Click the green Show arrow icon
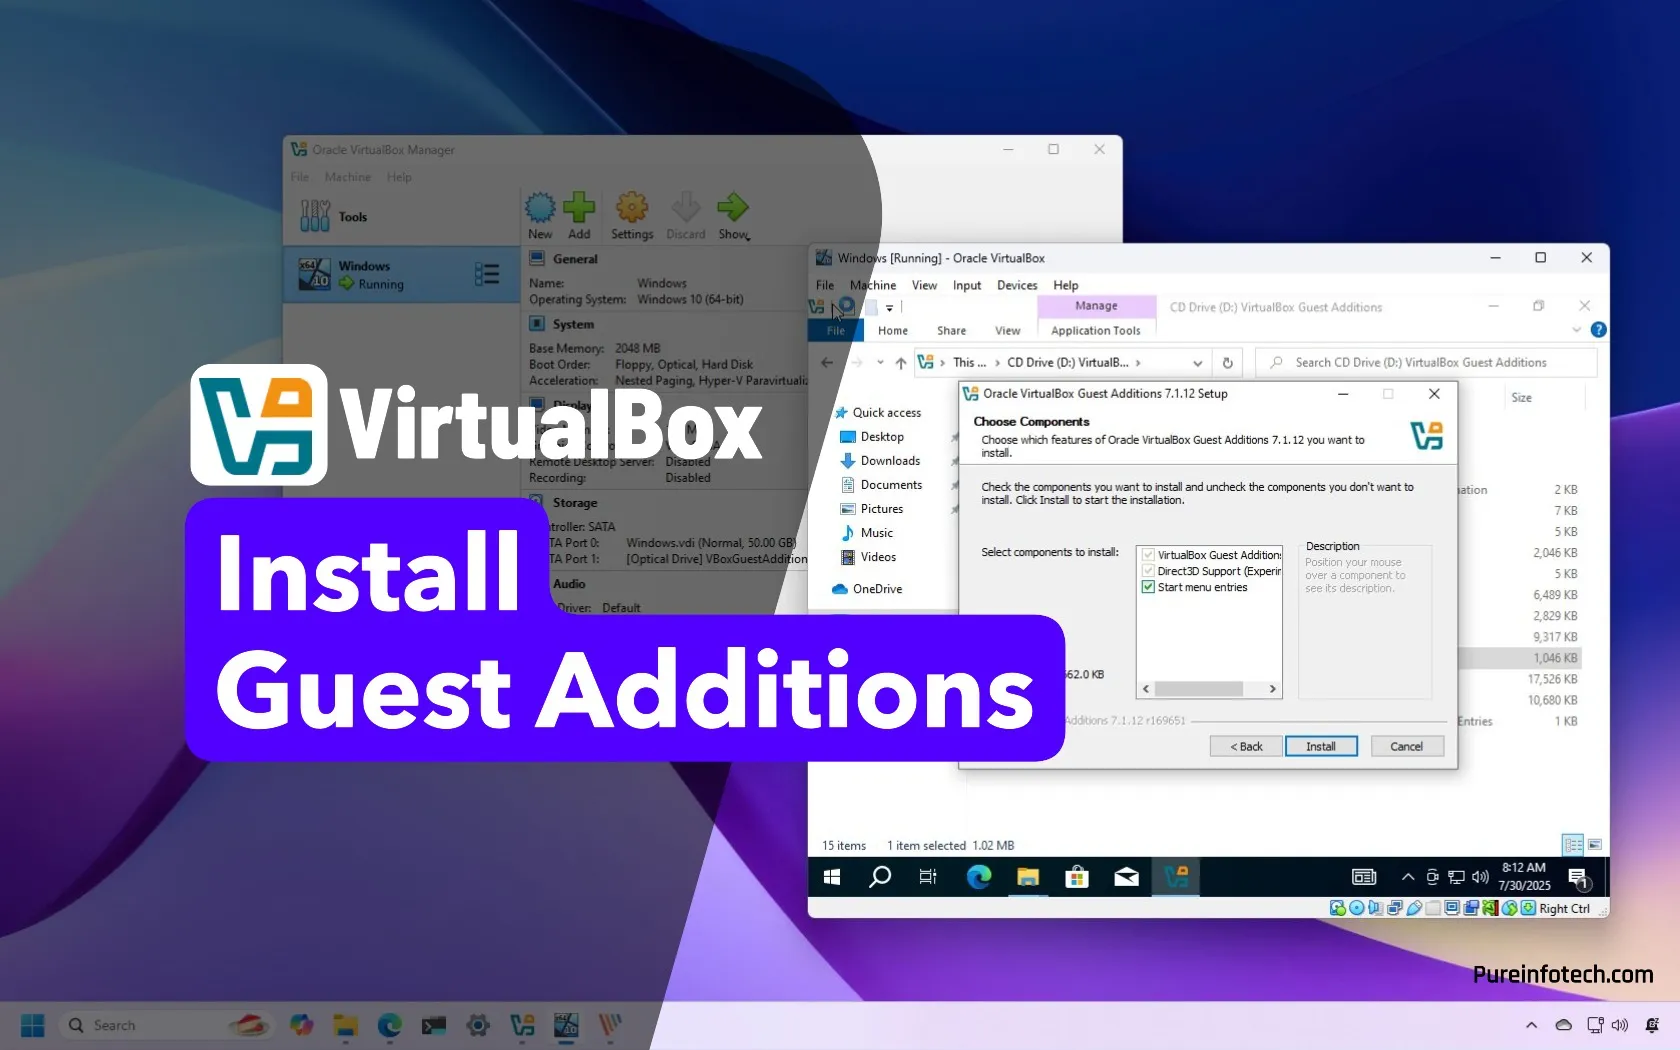This screenshot has width=1680, height=1050. tap(732, 207)
